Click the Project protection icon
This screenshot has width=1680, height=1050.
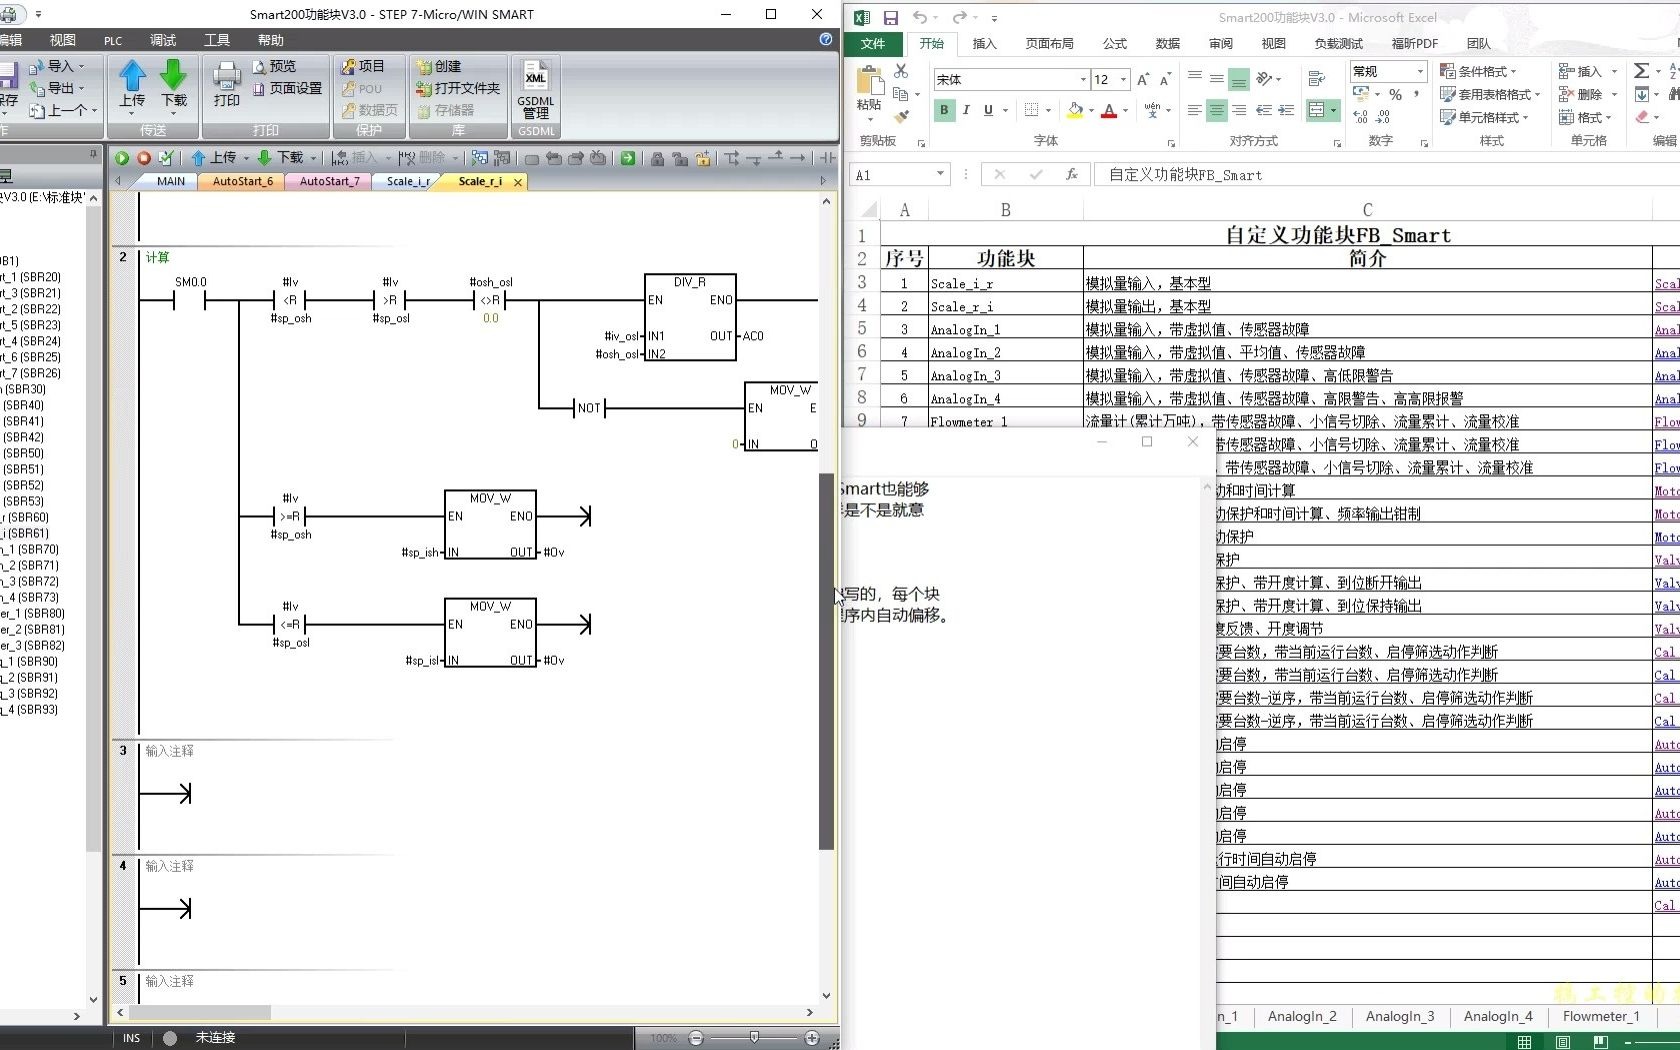click(348, 66)
